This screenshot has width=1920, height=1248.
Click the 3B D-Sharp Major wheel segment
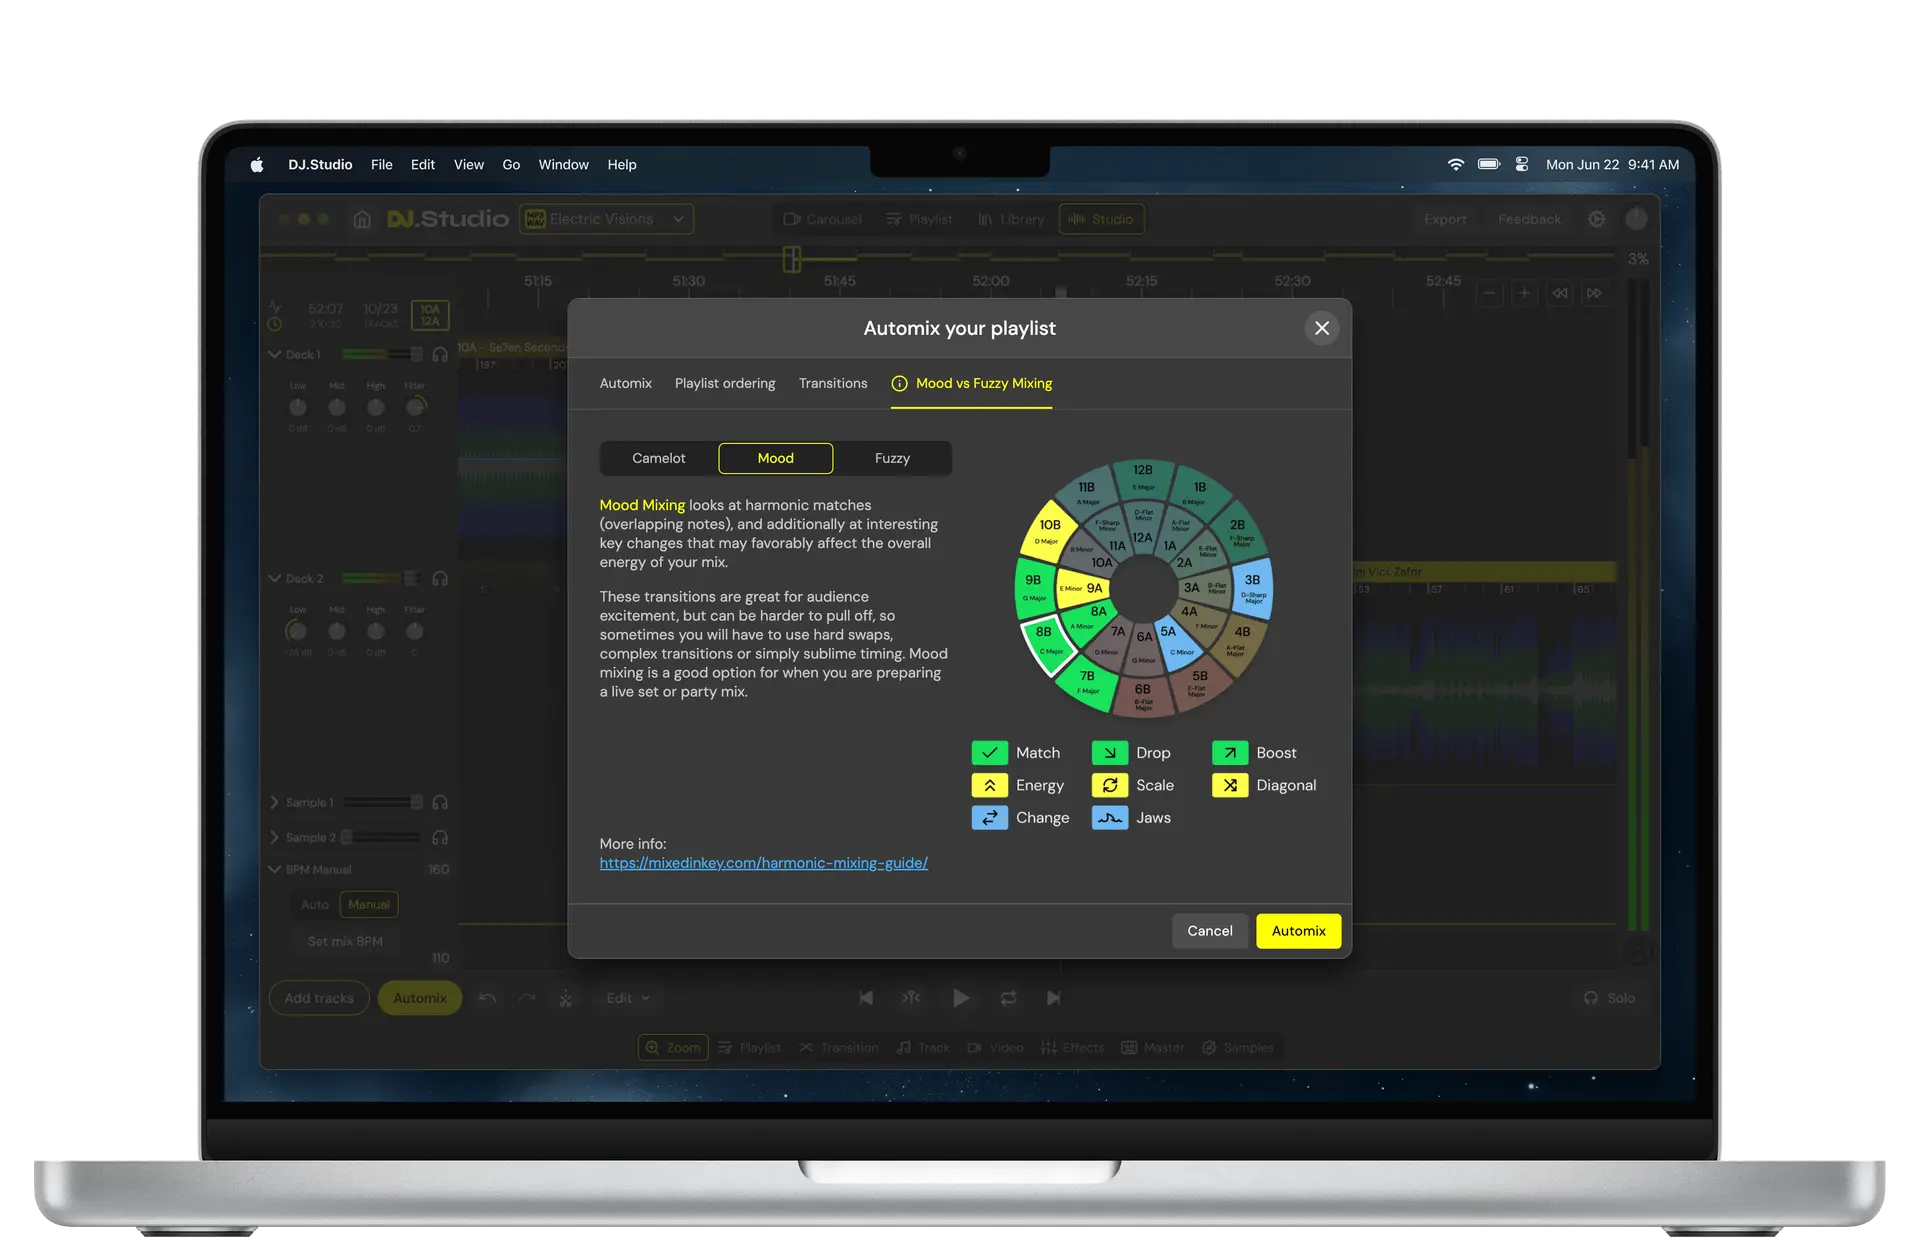tap(1251, 587)
